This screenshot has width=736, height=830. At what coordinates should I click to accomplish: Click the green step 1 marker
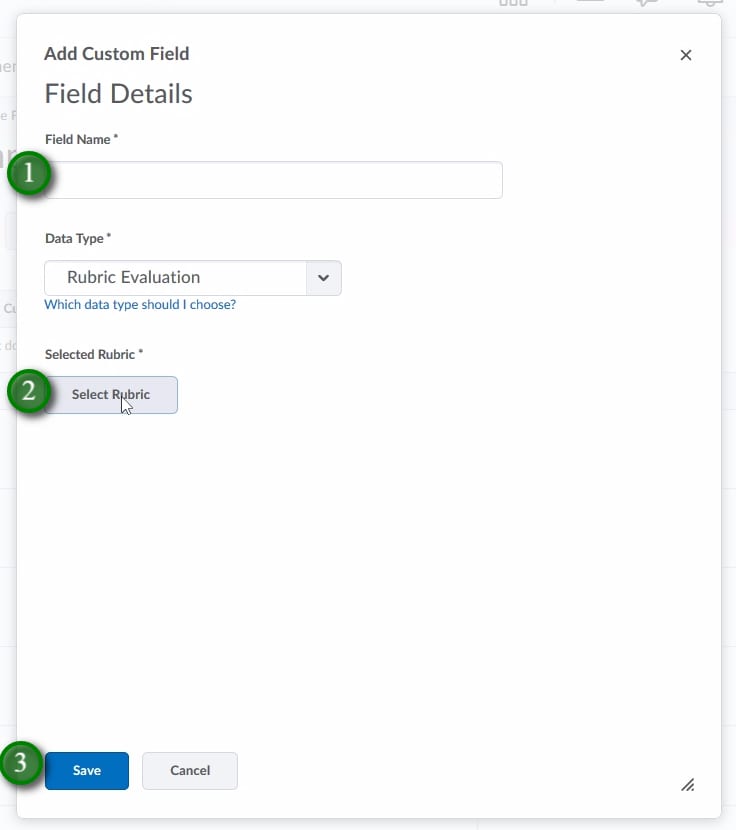[x=29, y=174]
